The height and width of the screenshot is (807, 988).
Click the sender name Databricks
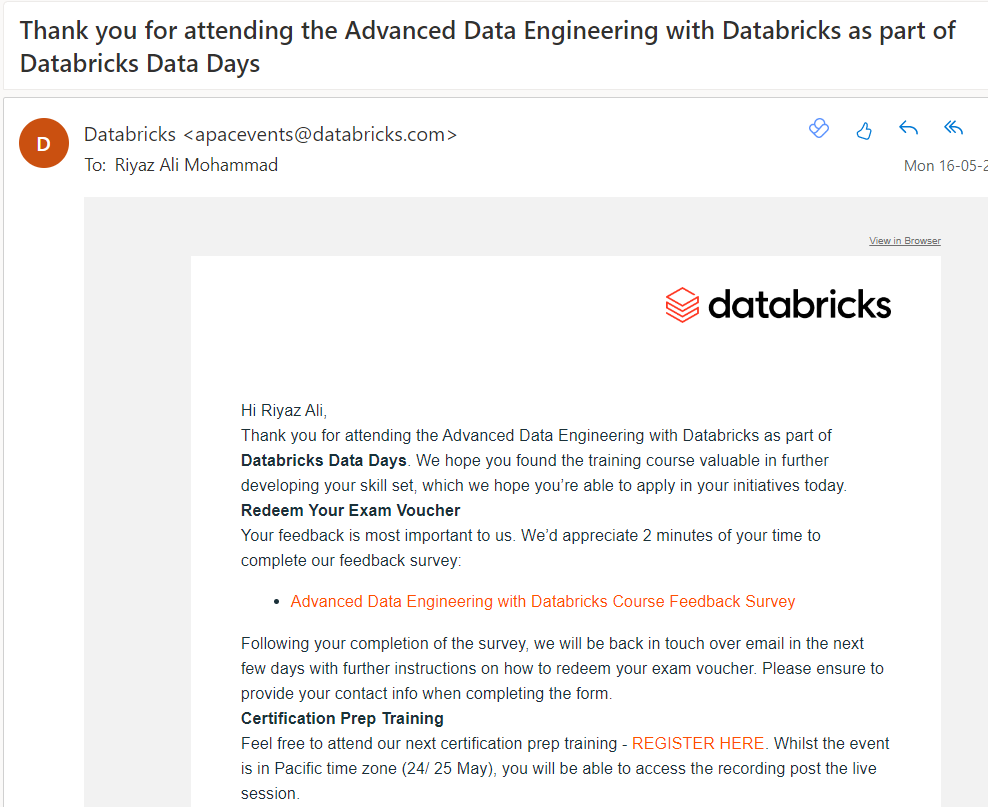click(130, 134)
